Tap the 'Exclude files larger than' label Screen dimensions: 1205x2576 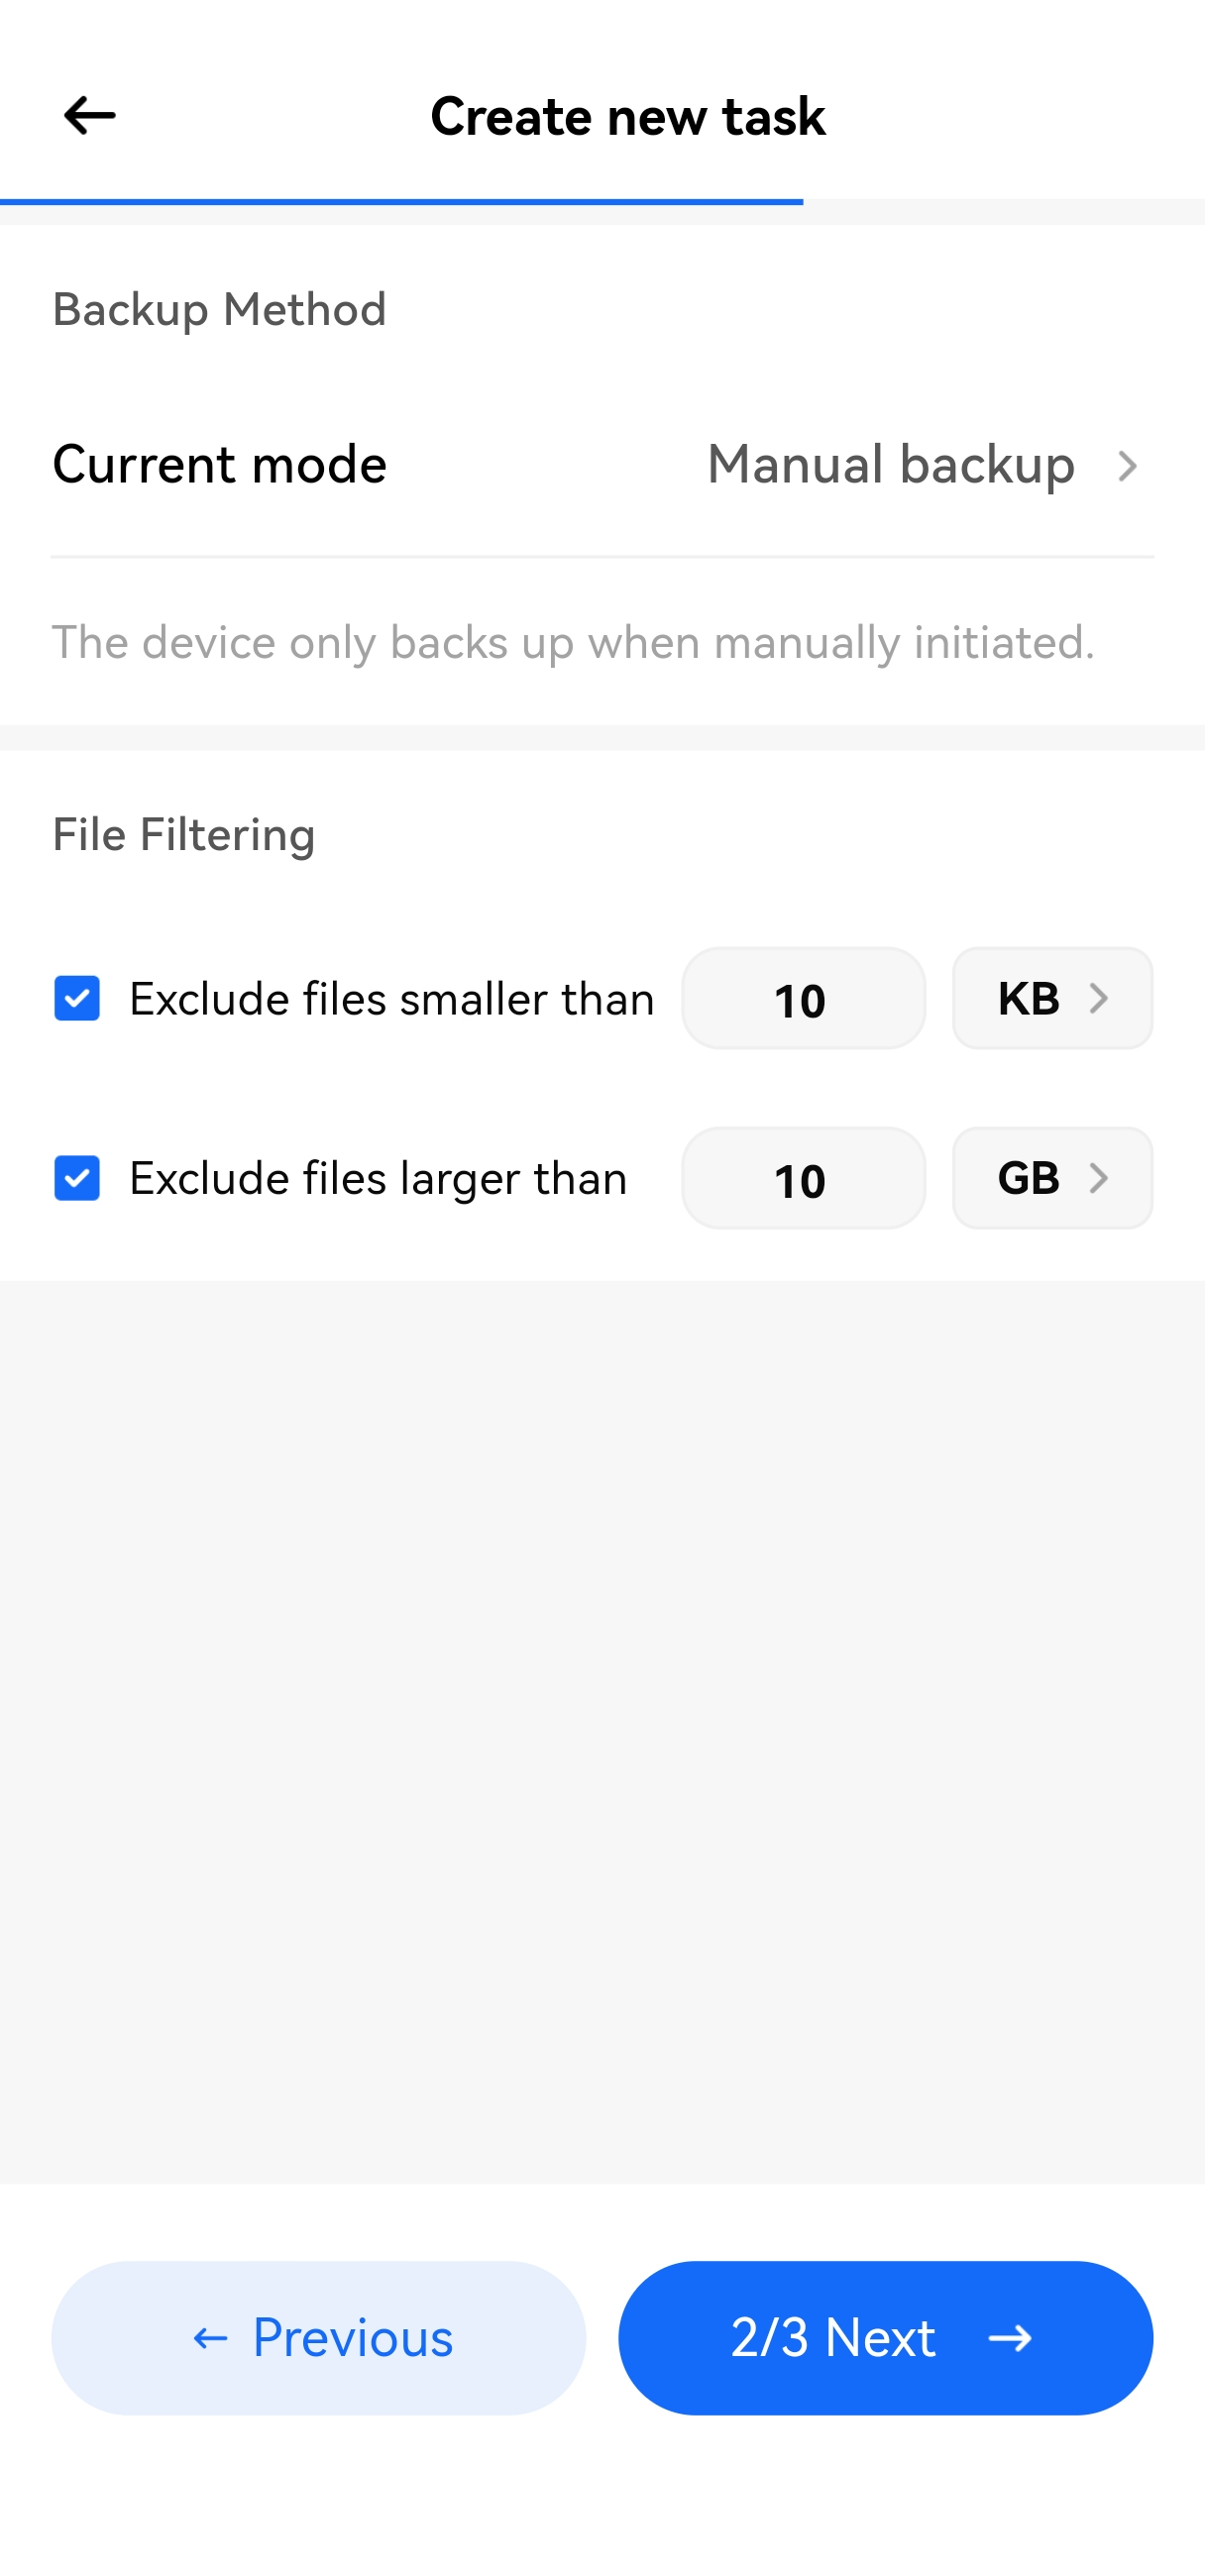(378, 1178)
